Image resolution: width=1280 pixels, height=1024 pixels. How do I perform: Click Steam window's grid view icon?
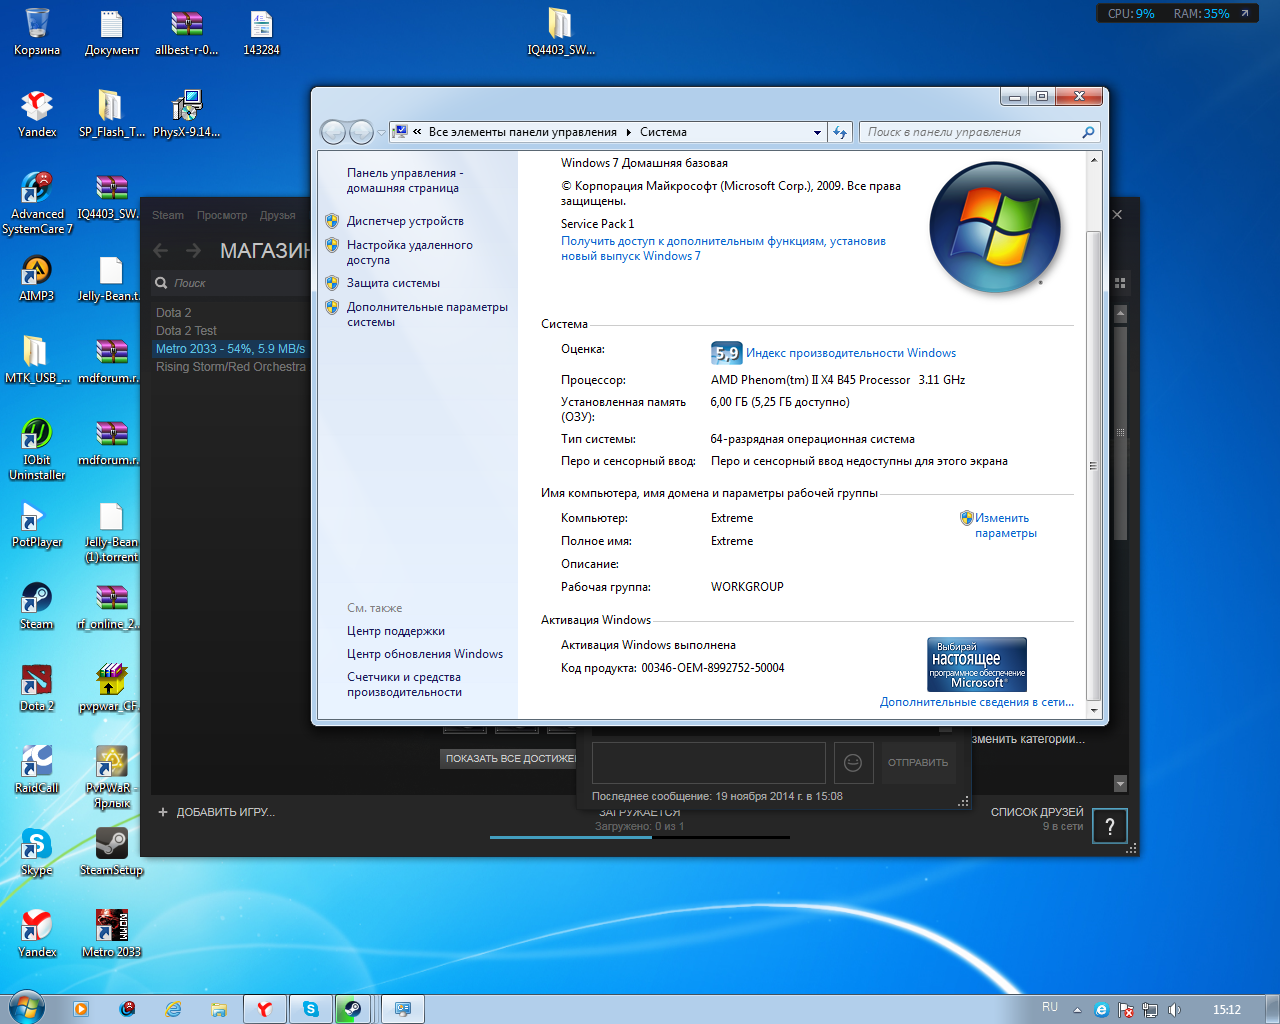1120,283
